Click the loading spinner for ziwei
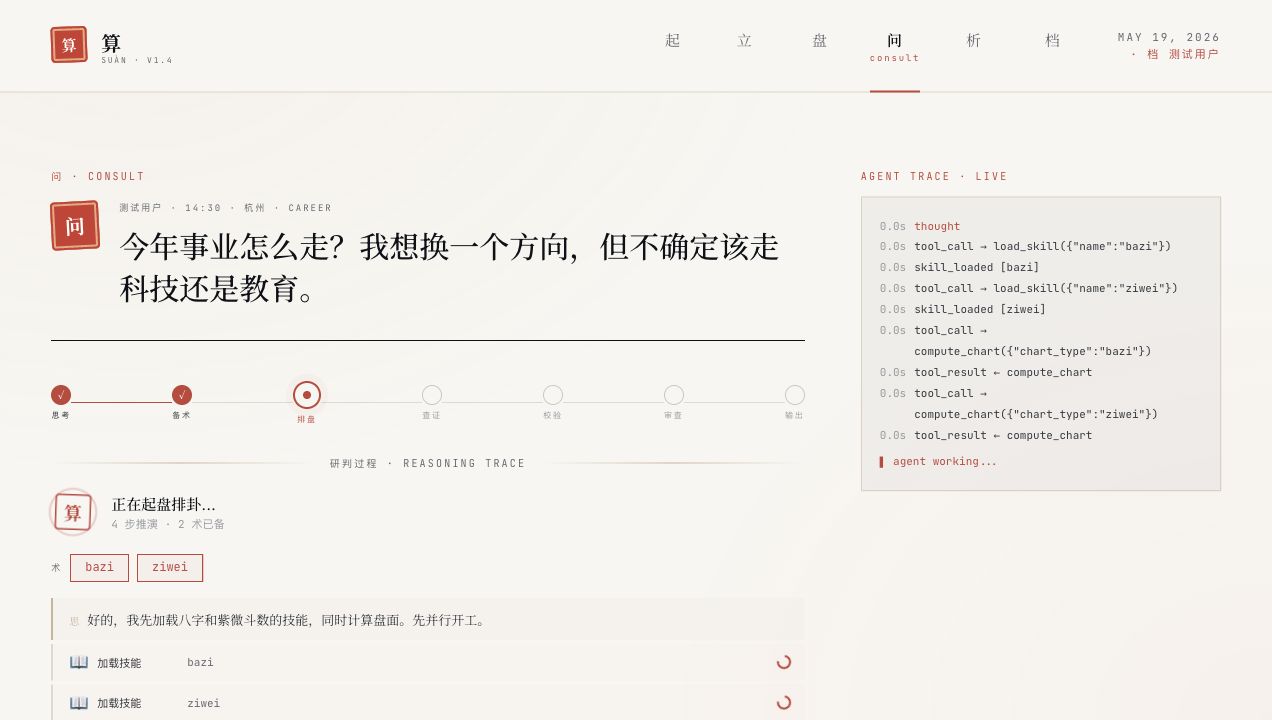The width and height of the screenshot is (1272, 720). pyautogui.click(x=784, y=702)
